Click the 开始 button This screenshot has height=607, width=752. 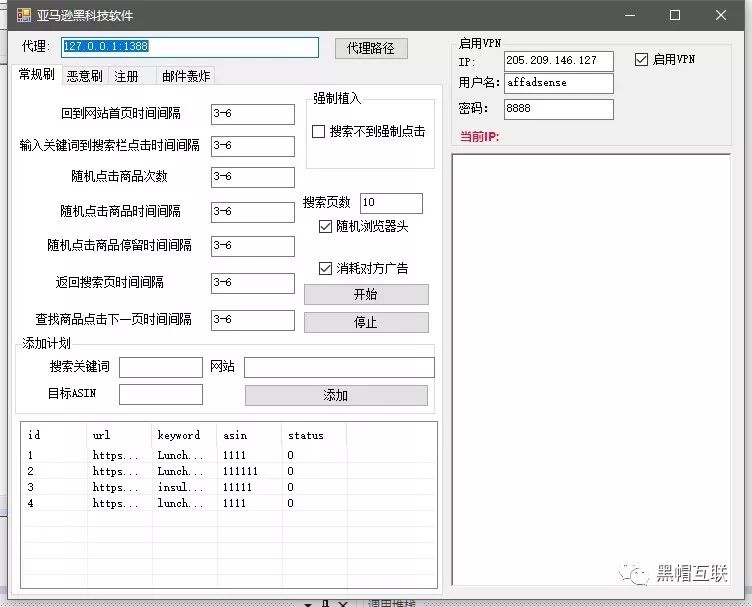pyautogui.click(x=366, y=294)
